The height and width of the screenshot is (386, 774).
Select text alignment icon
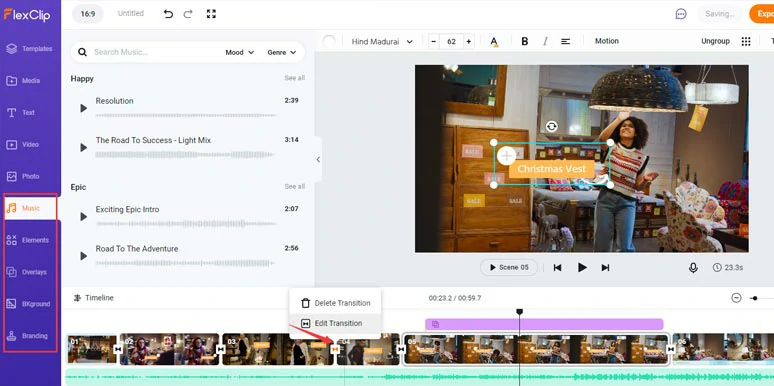click(x=566, y=41)
